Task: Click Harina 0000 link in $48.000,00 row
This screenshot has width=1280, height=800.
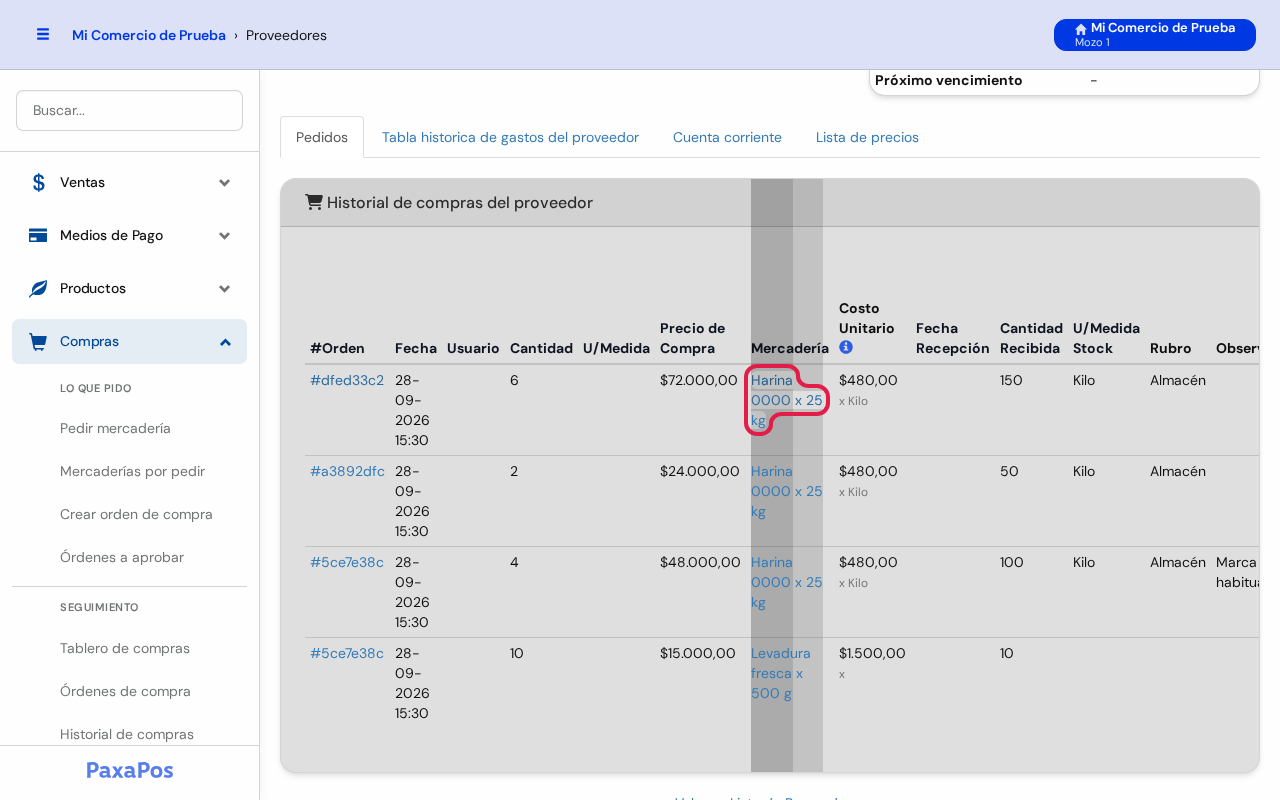Action: click(787, 582)
